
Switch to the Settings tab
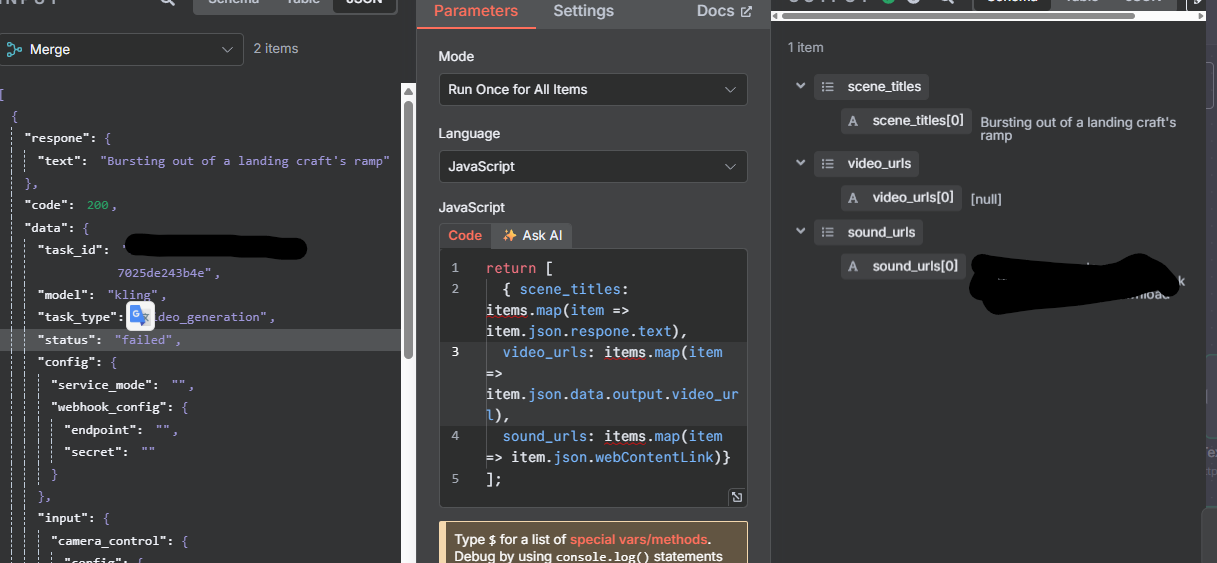point(583,11)
